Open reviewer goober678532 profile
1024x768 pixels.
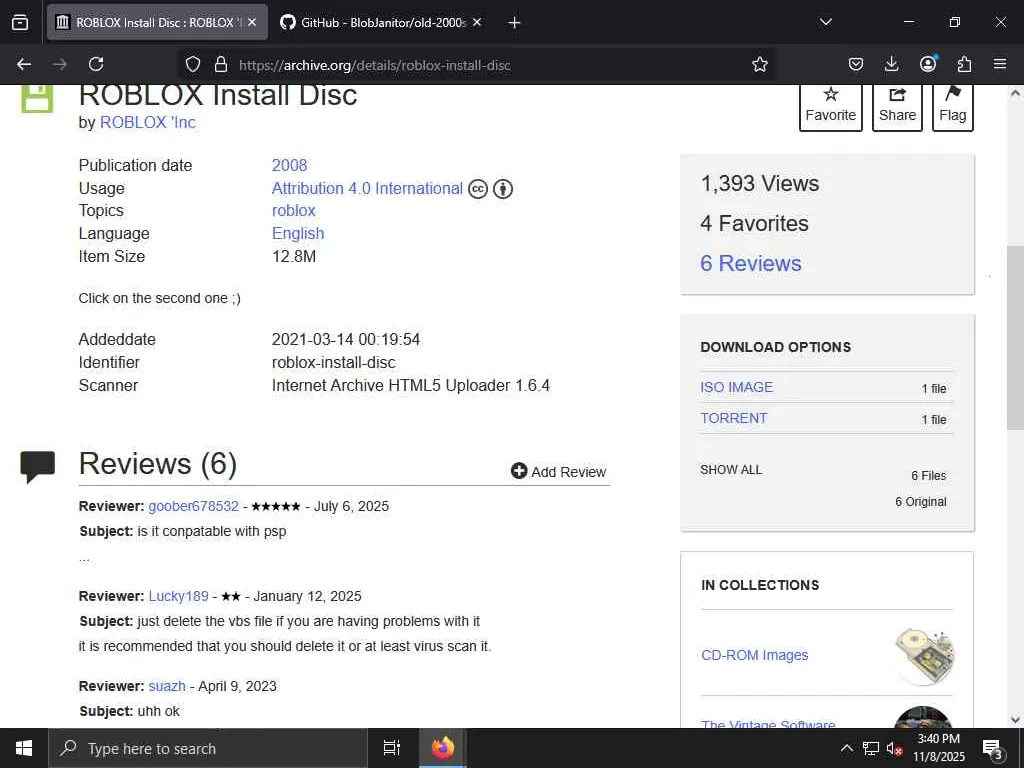pos(193,506)
